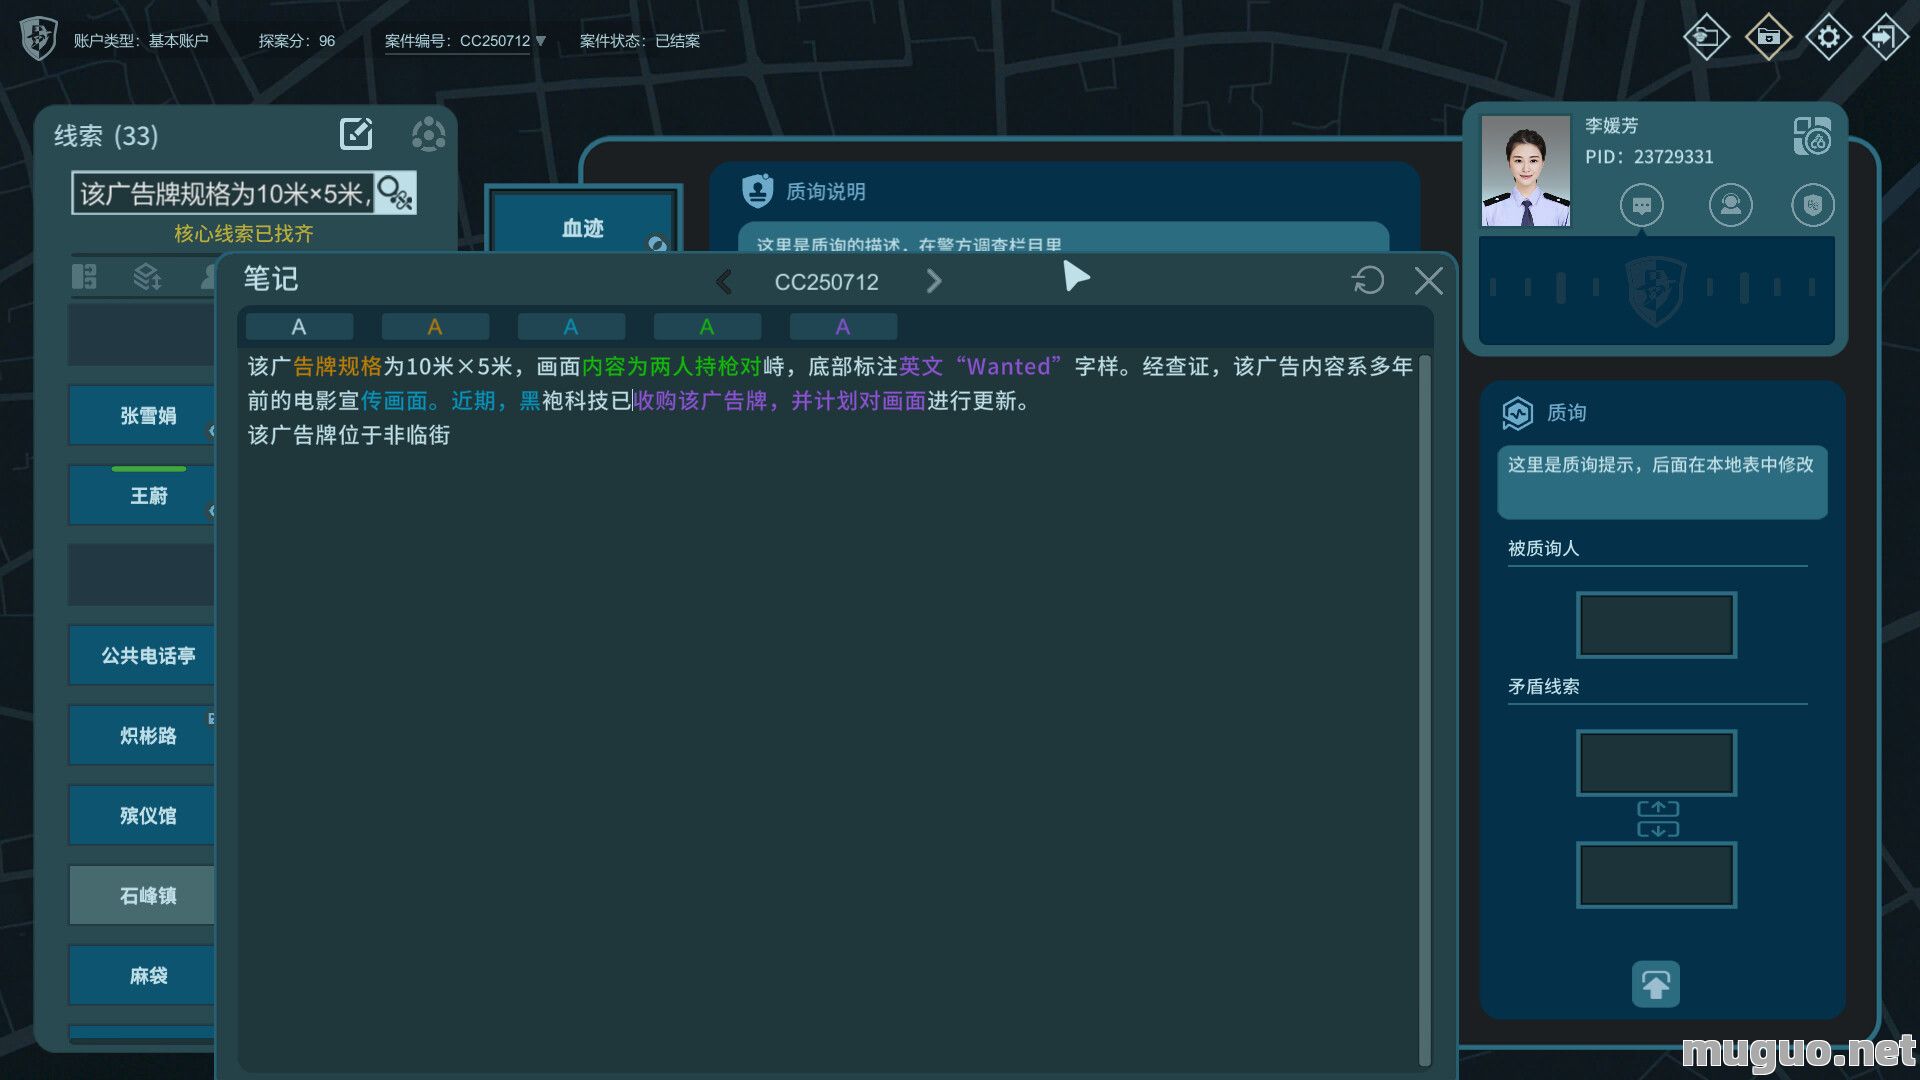Open the clue notes edit icon
The height and width of the screenshot is (1080, 1920).
coord(356,134)
